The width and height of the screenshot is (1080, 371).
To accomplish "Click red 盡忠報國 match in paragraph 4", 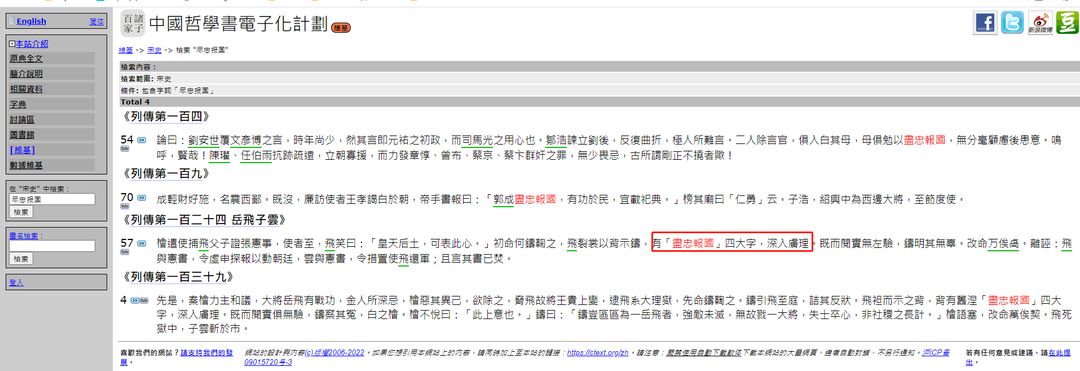I will (1009, 301).
